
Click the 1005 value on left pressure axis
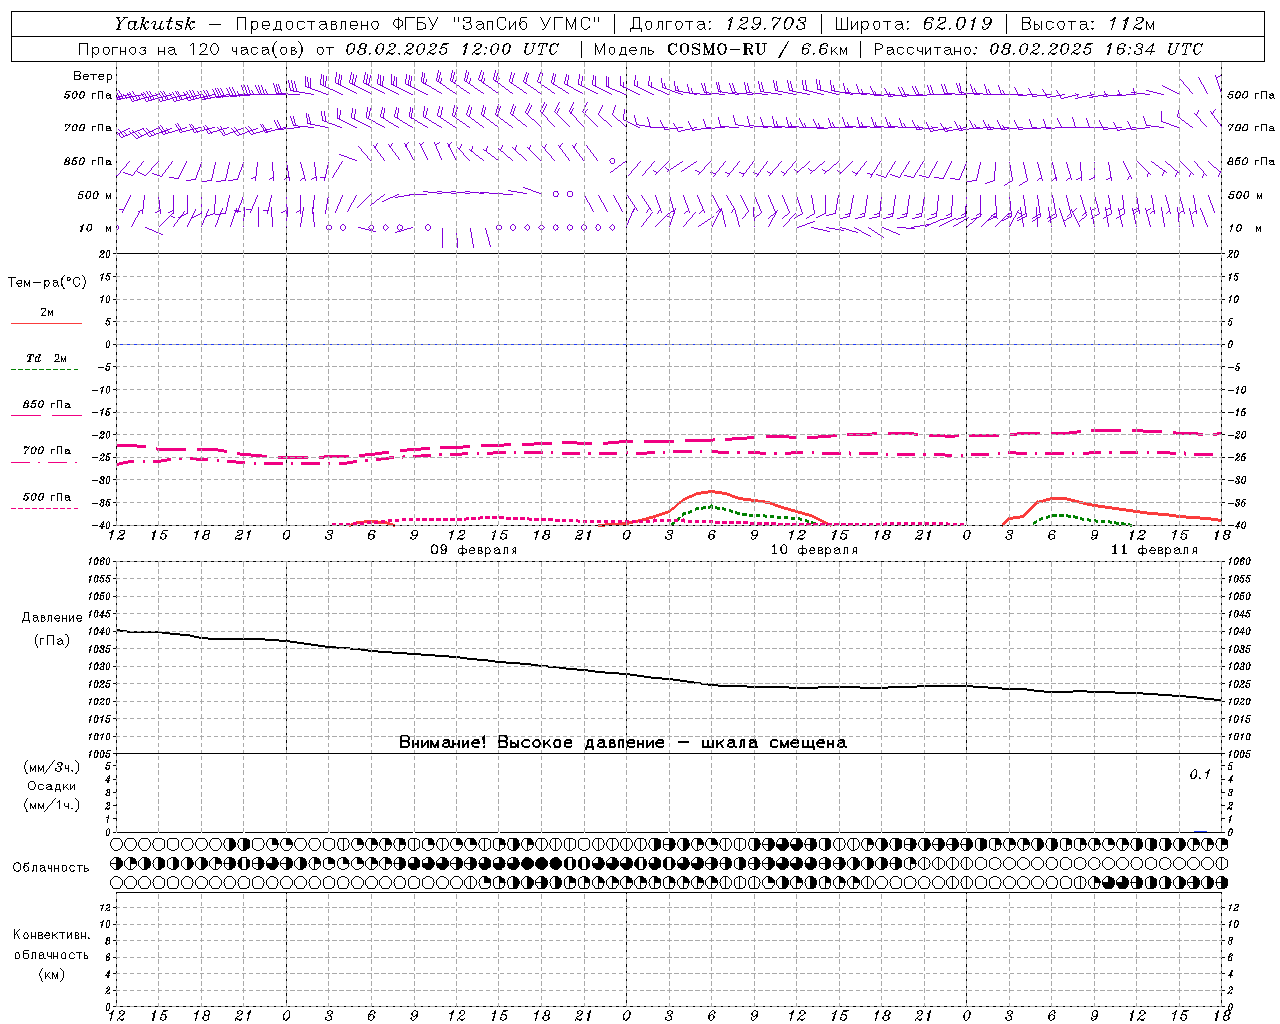click(100, 754)
